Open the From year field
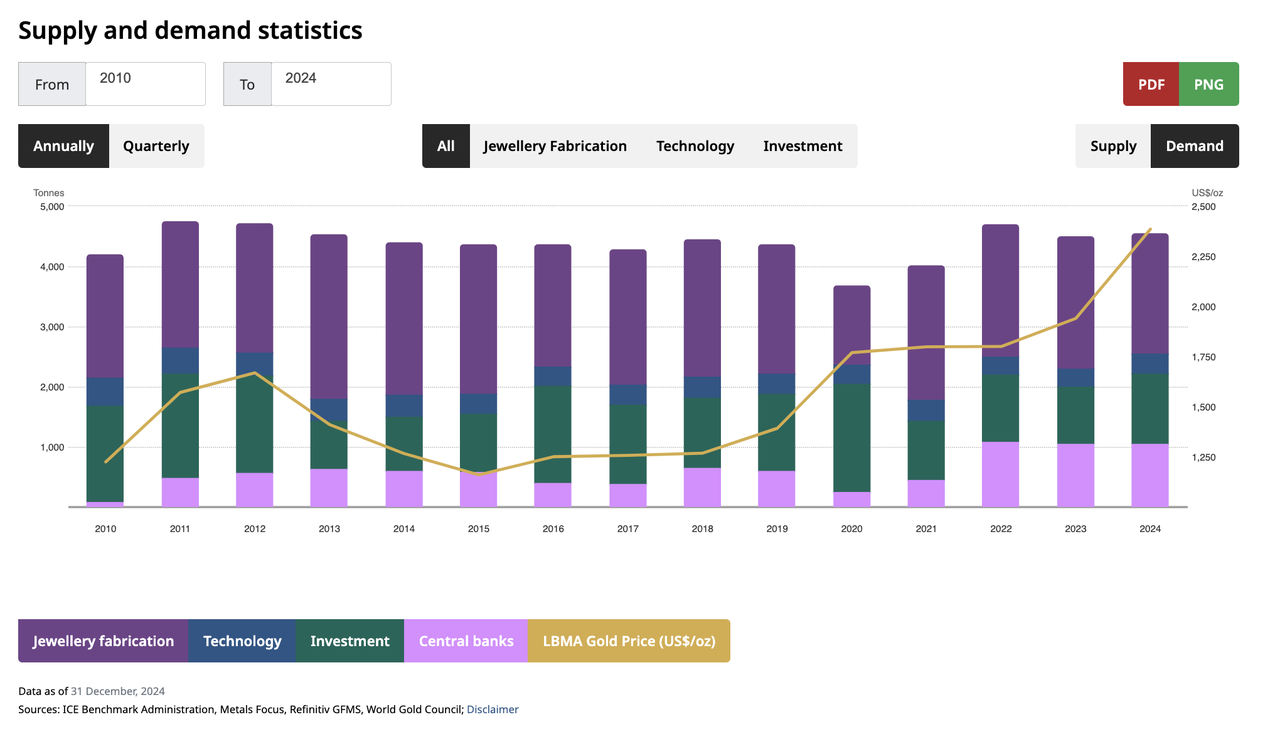1280x737 pixels. tap(145, 84)
